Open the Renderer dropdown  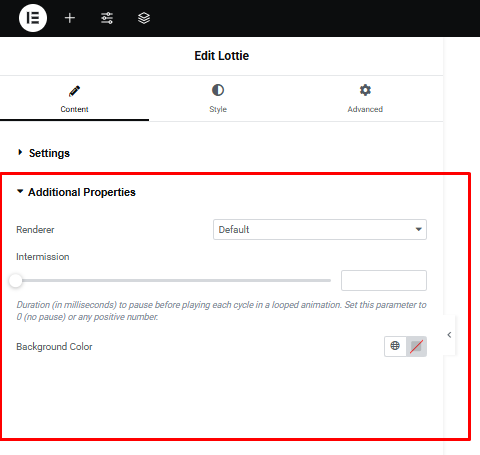320,229
